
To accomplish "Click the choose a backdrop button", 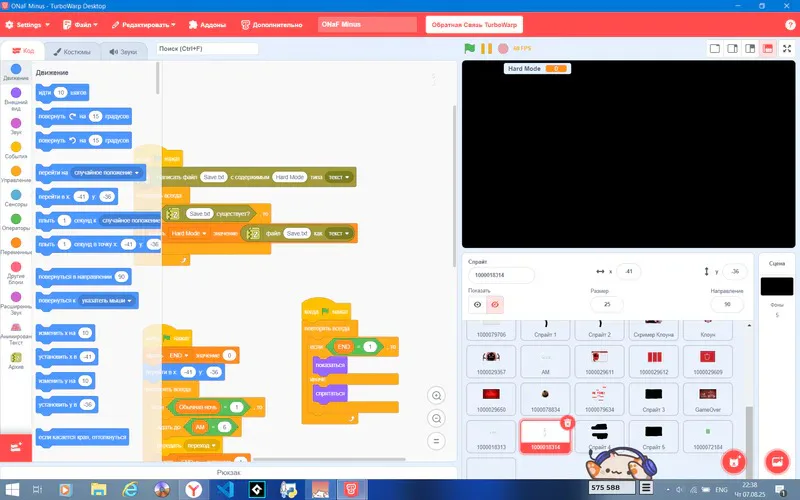I will (x=777, y=462).
